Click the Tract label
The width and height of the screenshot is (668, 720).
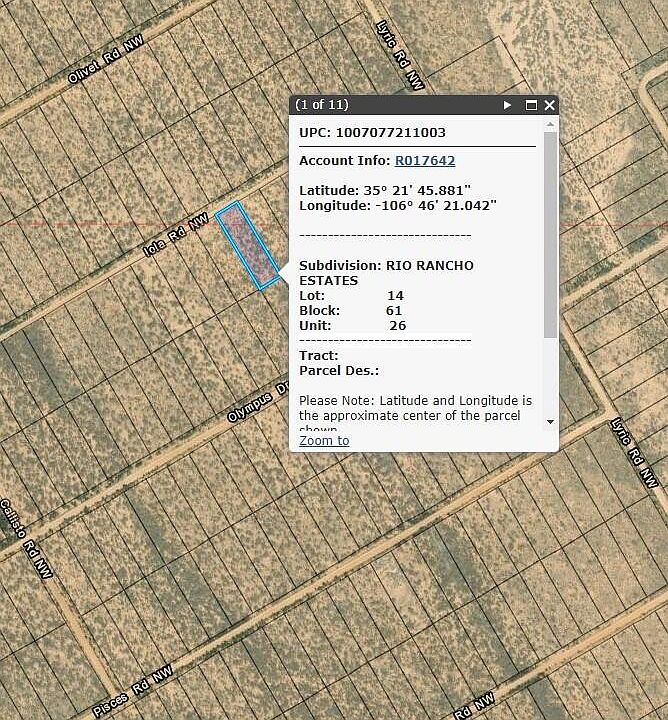tap(319, 355)
